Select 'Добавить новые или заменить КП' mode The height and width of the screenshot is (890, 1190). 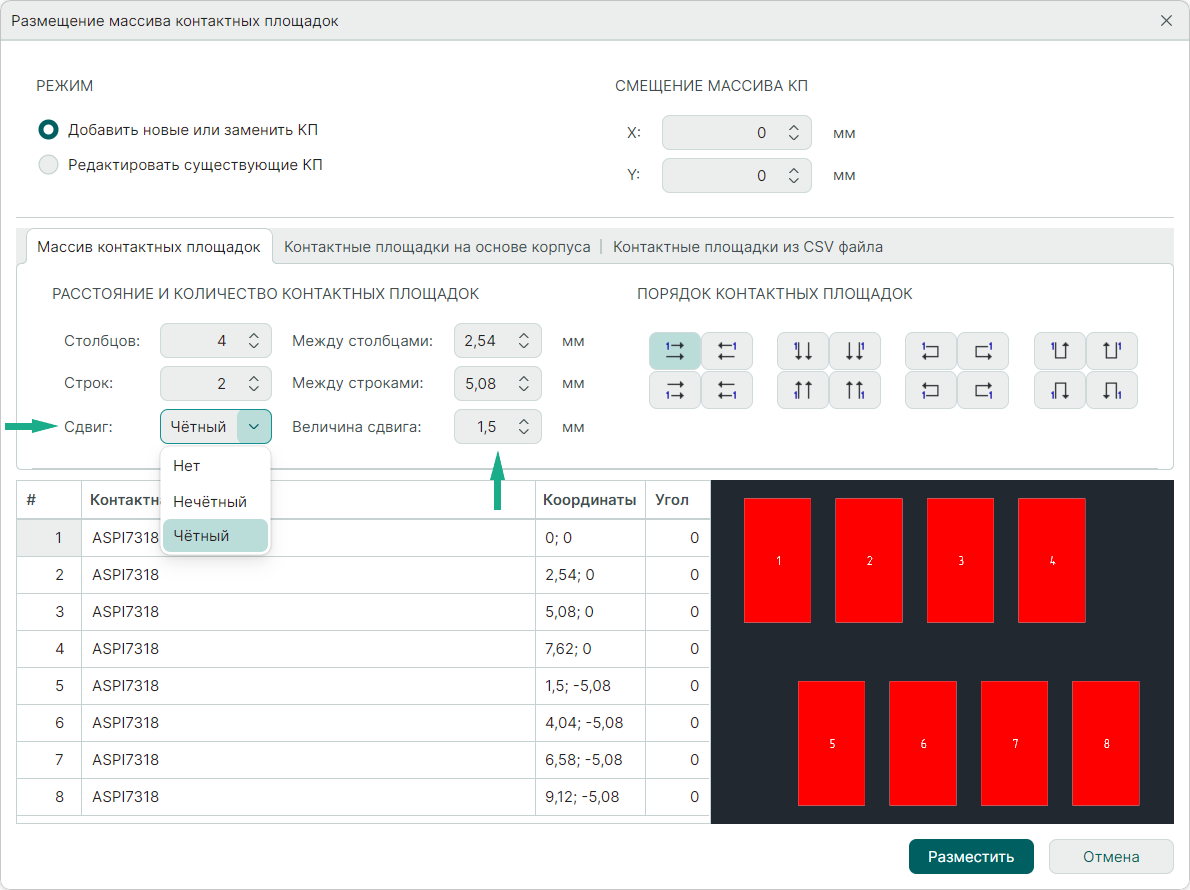point(48,130)
